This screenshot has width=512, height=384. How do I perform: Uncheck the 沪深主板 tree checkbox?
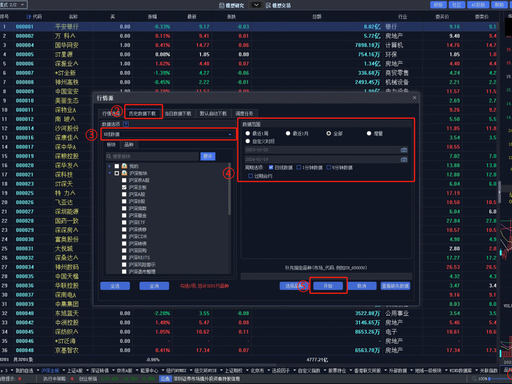click(124, 187)
